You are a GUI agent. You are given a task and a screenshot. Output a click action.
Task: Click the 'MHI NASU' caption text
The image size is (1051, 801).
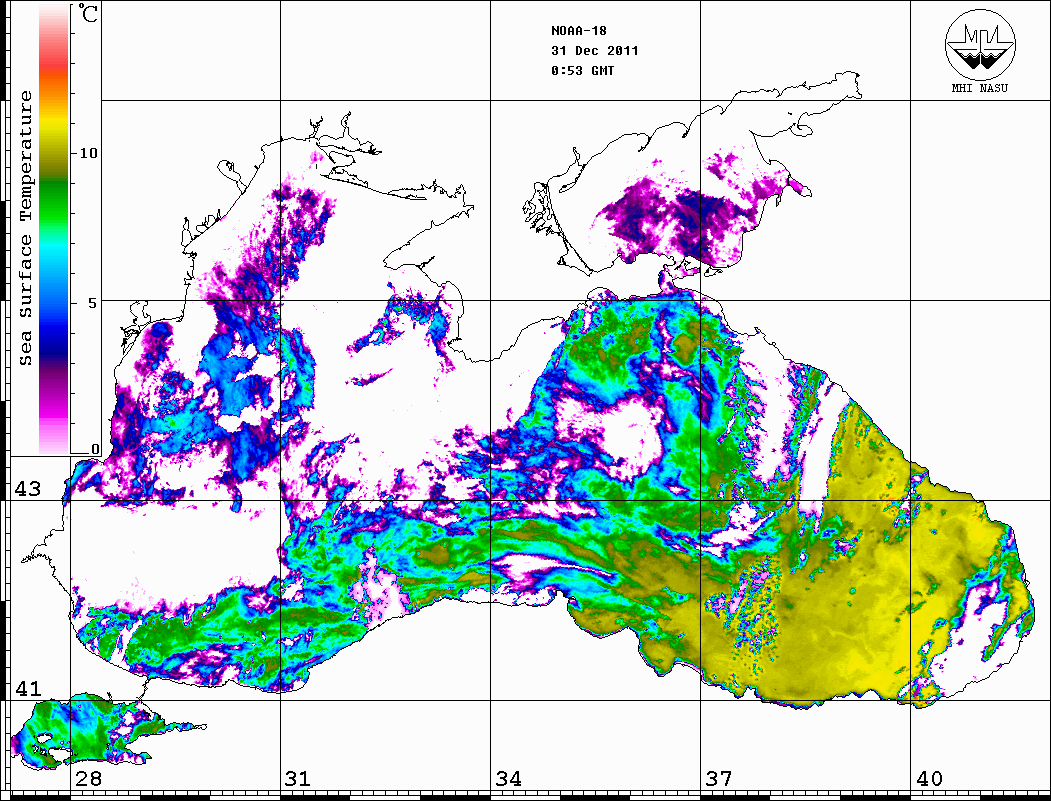(x=979, y=88)
